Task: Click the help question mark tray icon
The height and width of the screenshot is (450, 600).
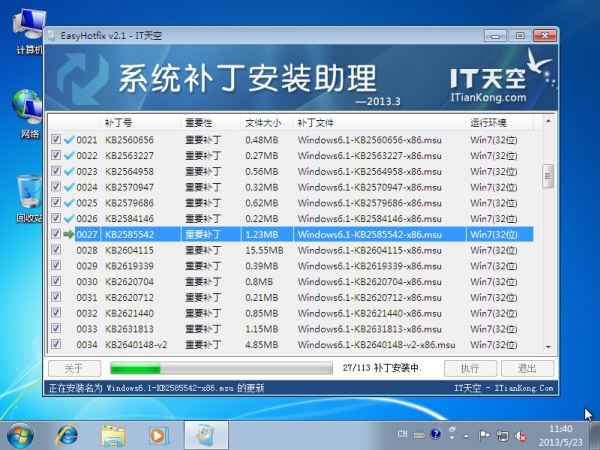Action: pyautogui.click(x=435, y=434)
